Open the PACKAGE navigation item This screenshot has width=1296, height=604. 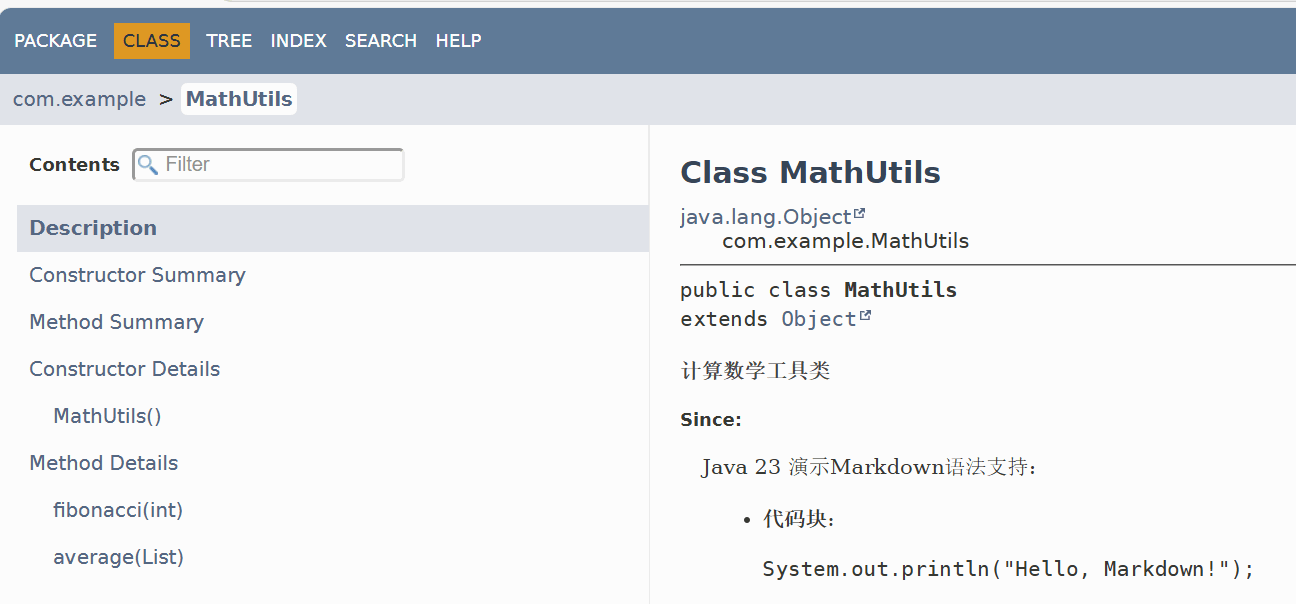56,41
